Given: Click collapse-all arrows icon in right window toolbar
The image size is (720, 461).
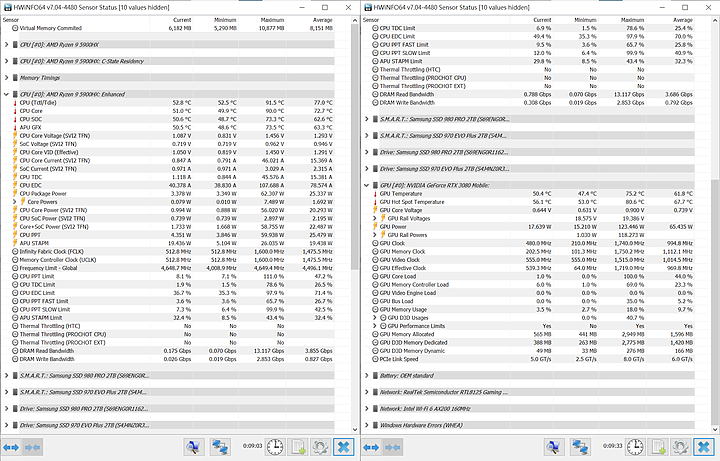Looking at the screenshot, I should coord(392,447).
